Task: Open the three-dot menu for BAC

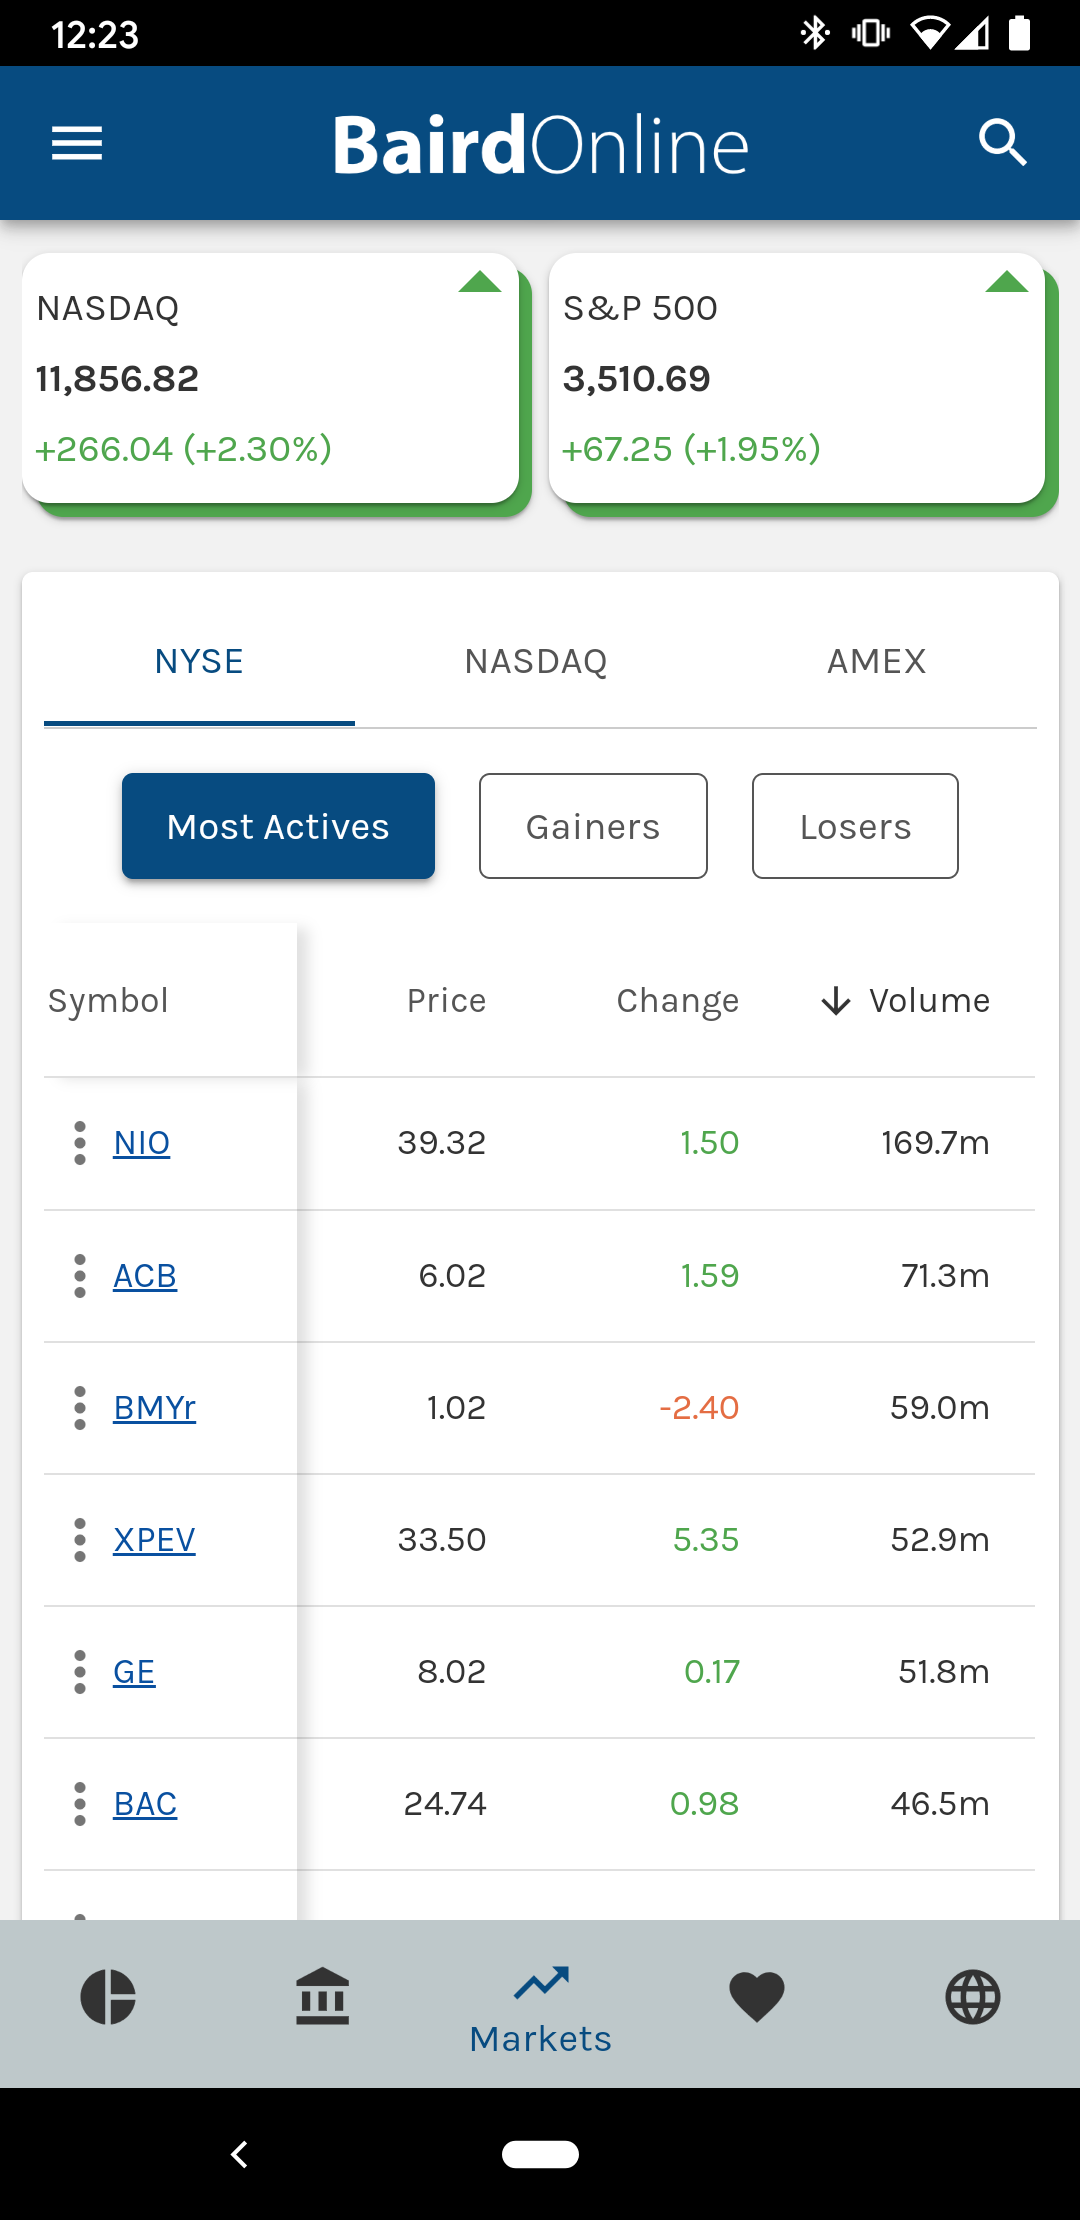Action: tap(80, 1804)
